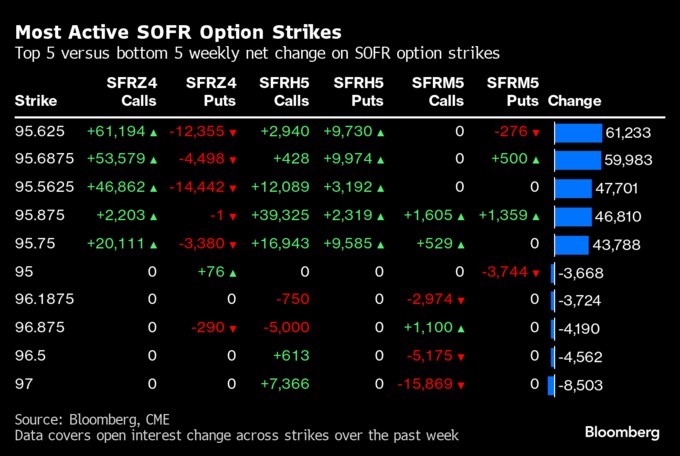Click the green up arrow beside +500
The width and height of the screenshot is (680, 456).
[x=536, y=160]
